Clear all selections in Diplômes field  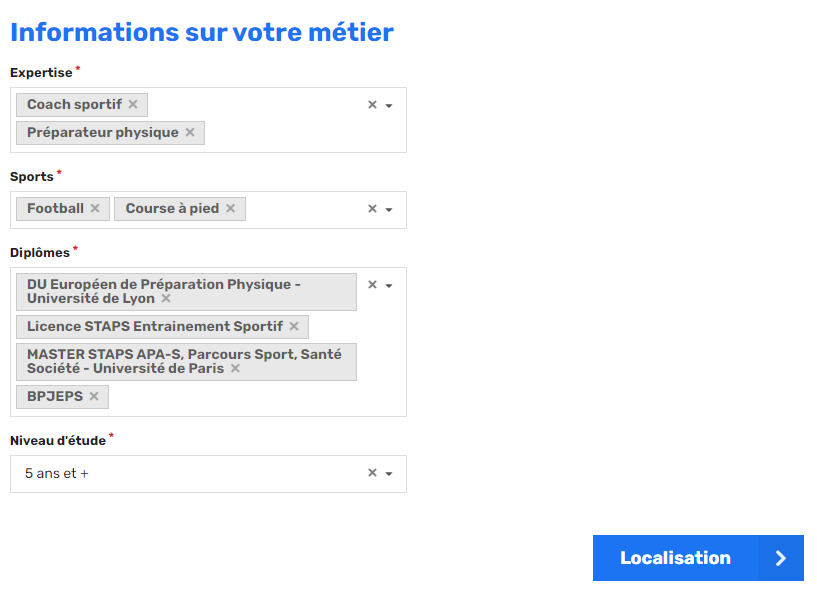[372, 285]
